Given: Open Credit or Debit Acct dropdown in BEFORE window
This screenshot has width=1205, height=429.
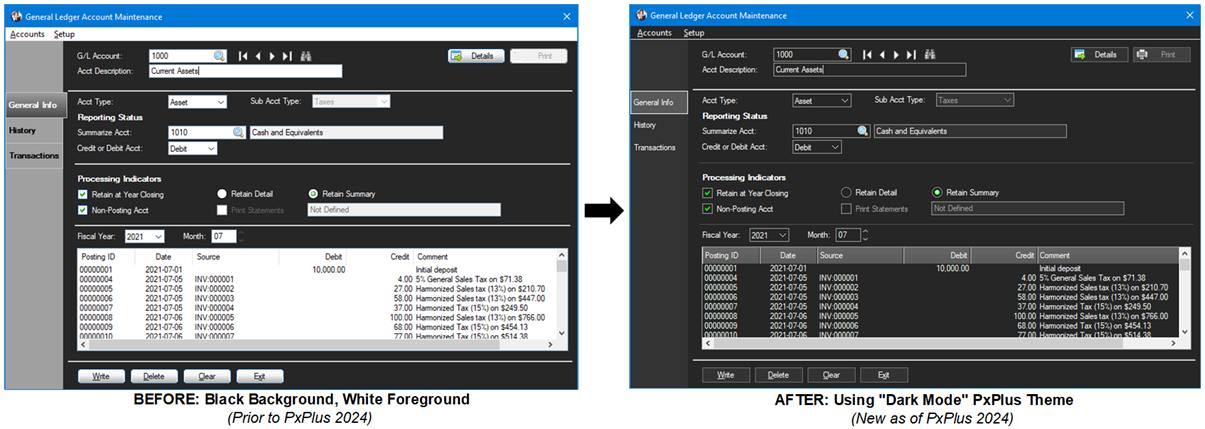Looking at the screenshot, I should point(210,148).
